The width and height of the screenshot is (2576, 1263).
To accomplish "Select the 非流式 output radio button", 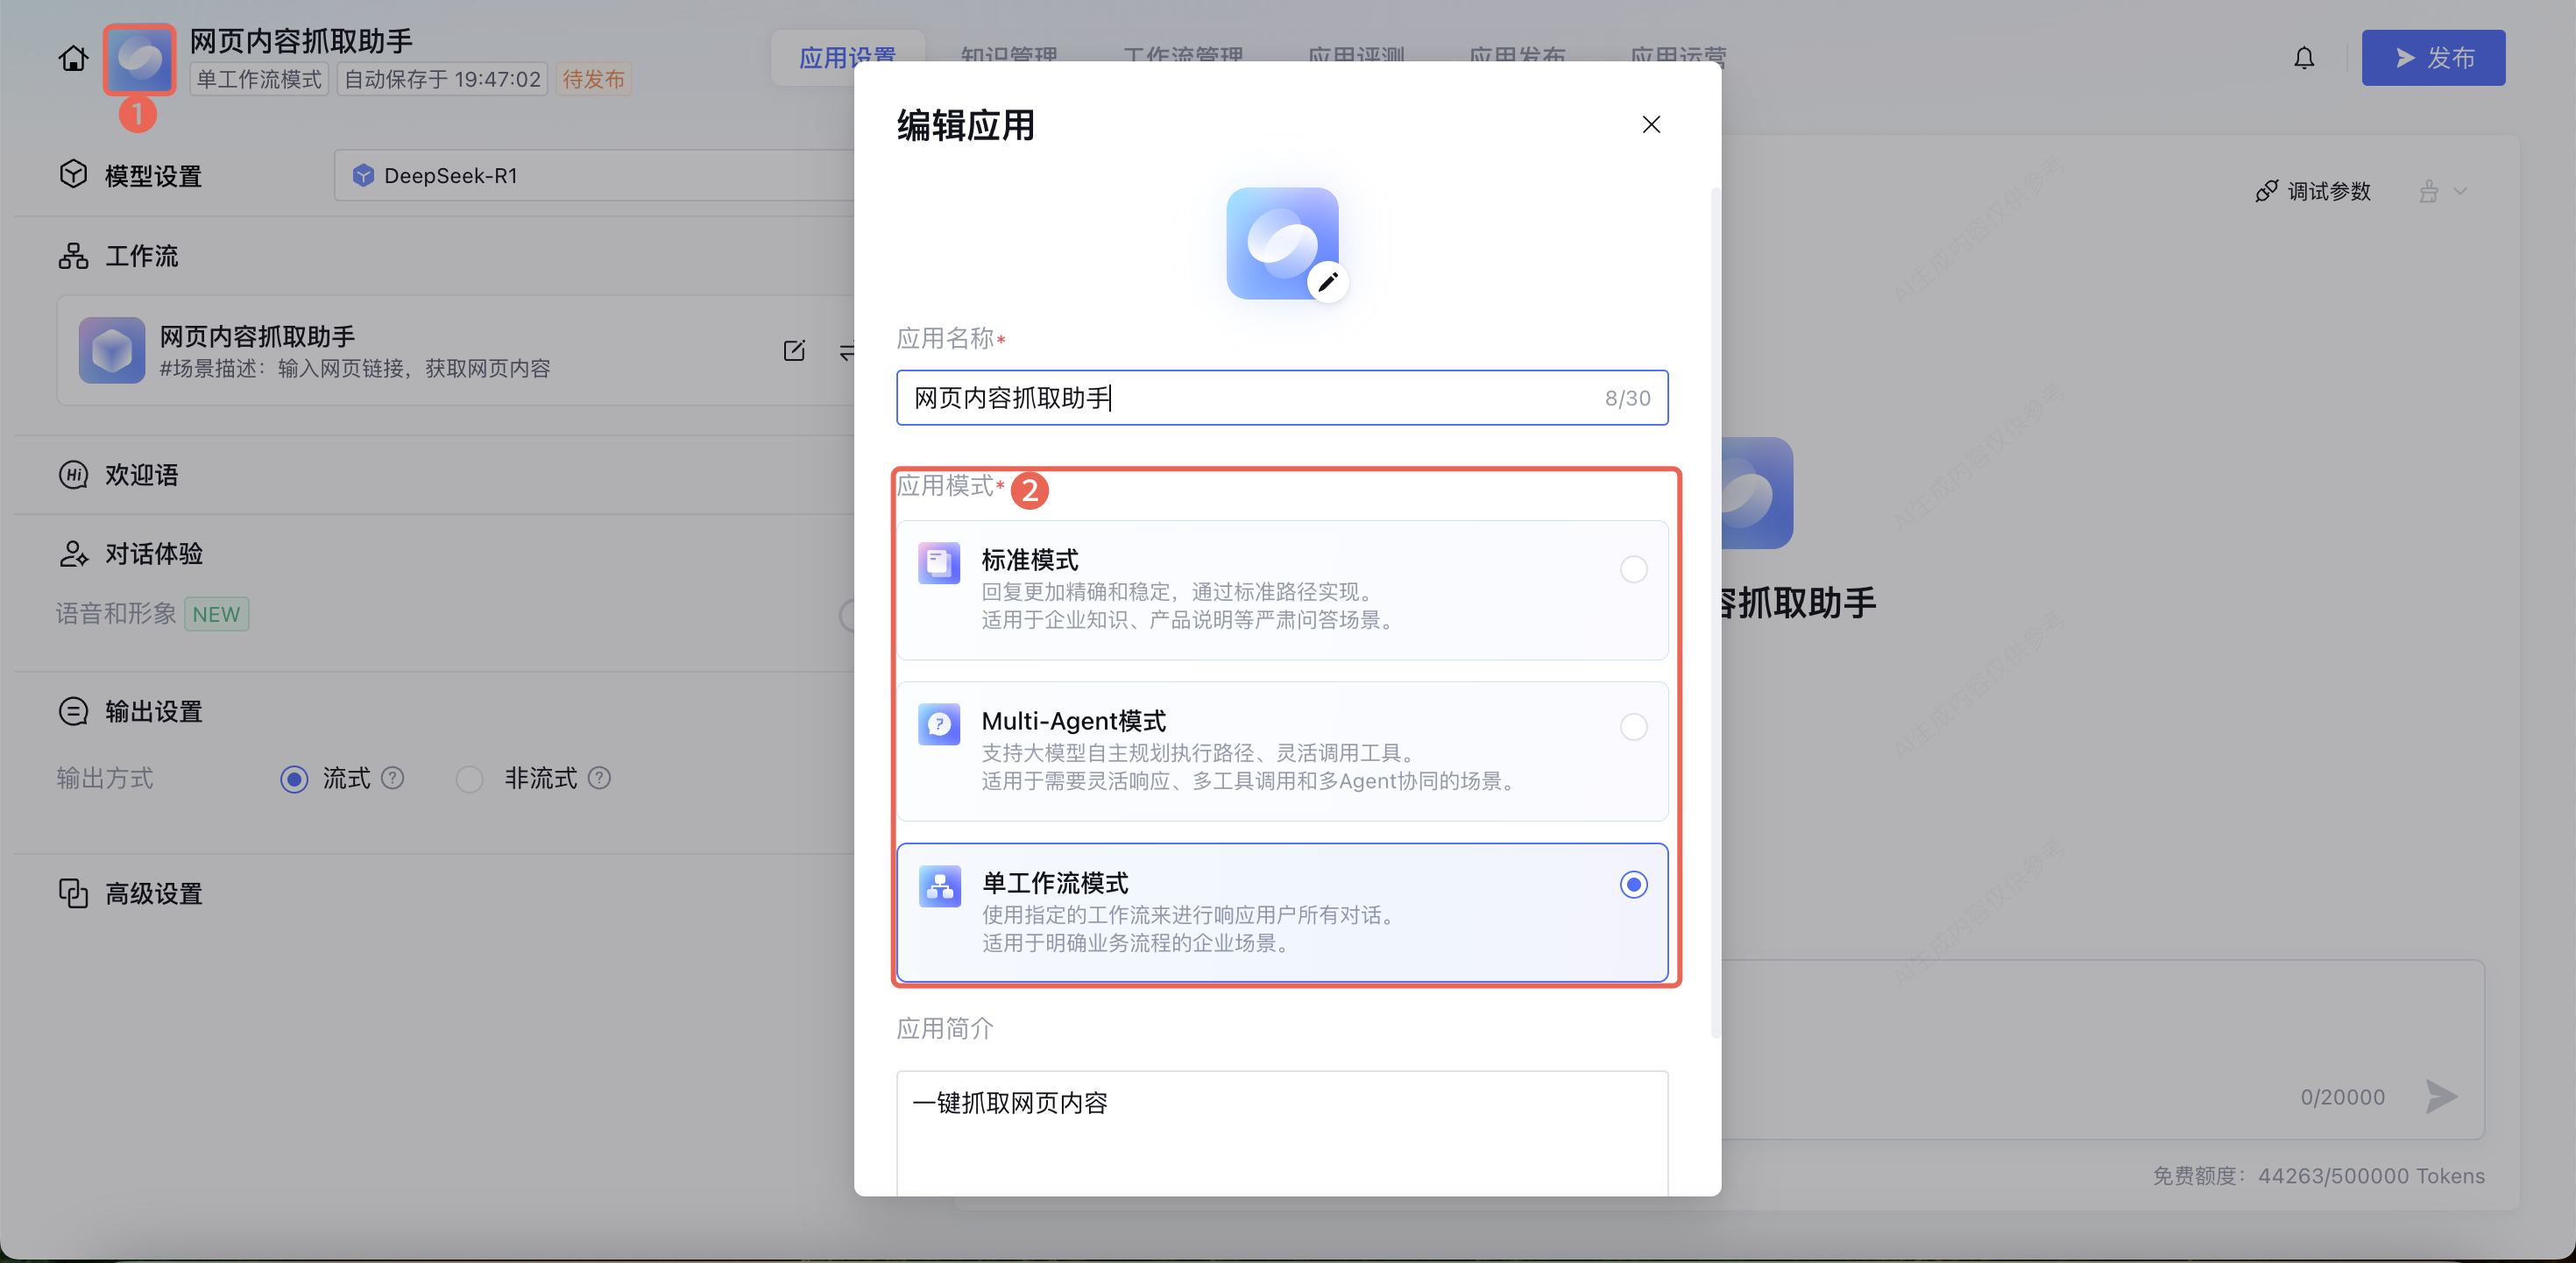I will tap(469, 779).
